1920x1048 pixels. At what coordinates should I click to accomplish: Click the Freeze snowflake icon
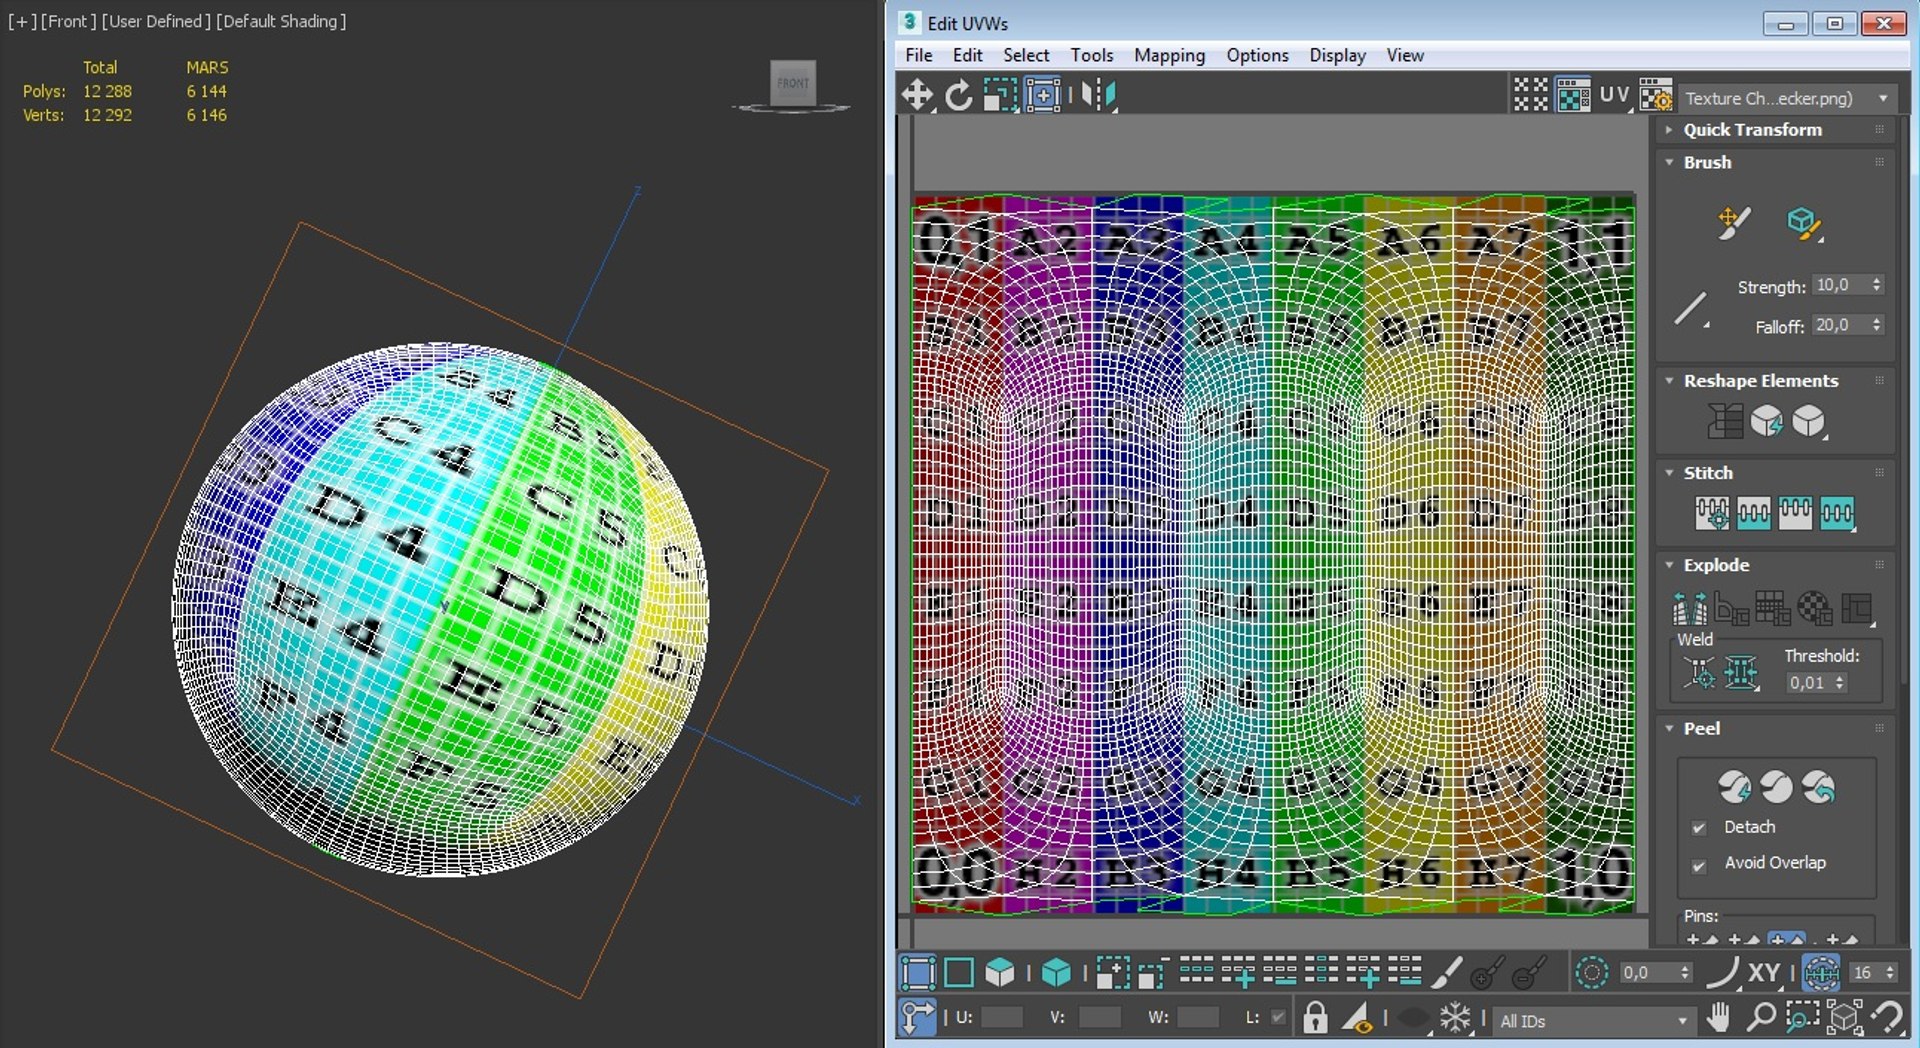pos(1455,1019)
